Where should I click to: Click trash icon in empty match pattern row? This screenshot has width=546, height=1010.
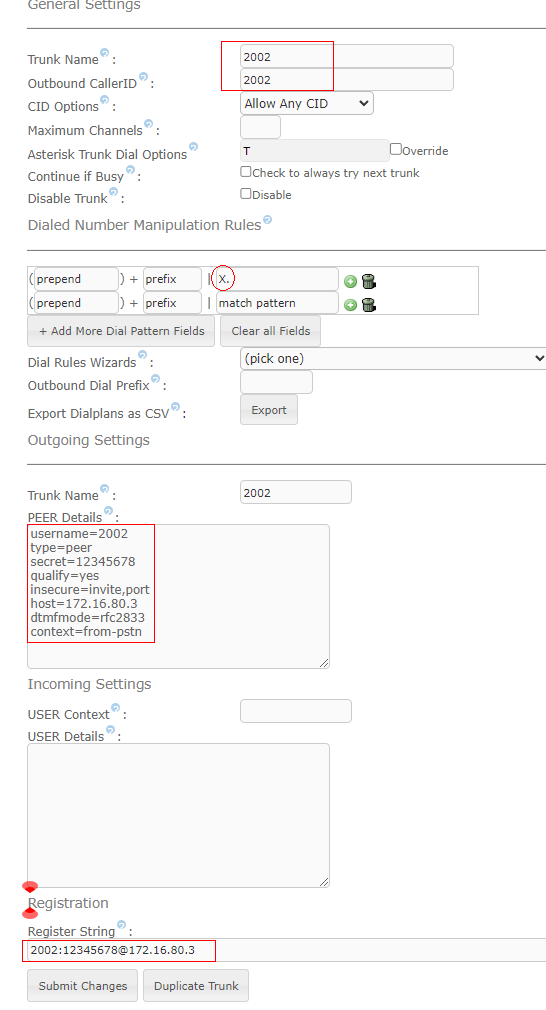tap(369, 304)
